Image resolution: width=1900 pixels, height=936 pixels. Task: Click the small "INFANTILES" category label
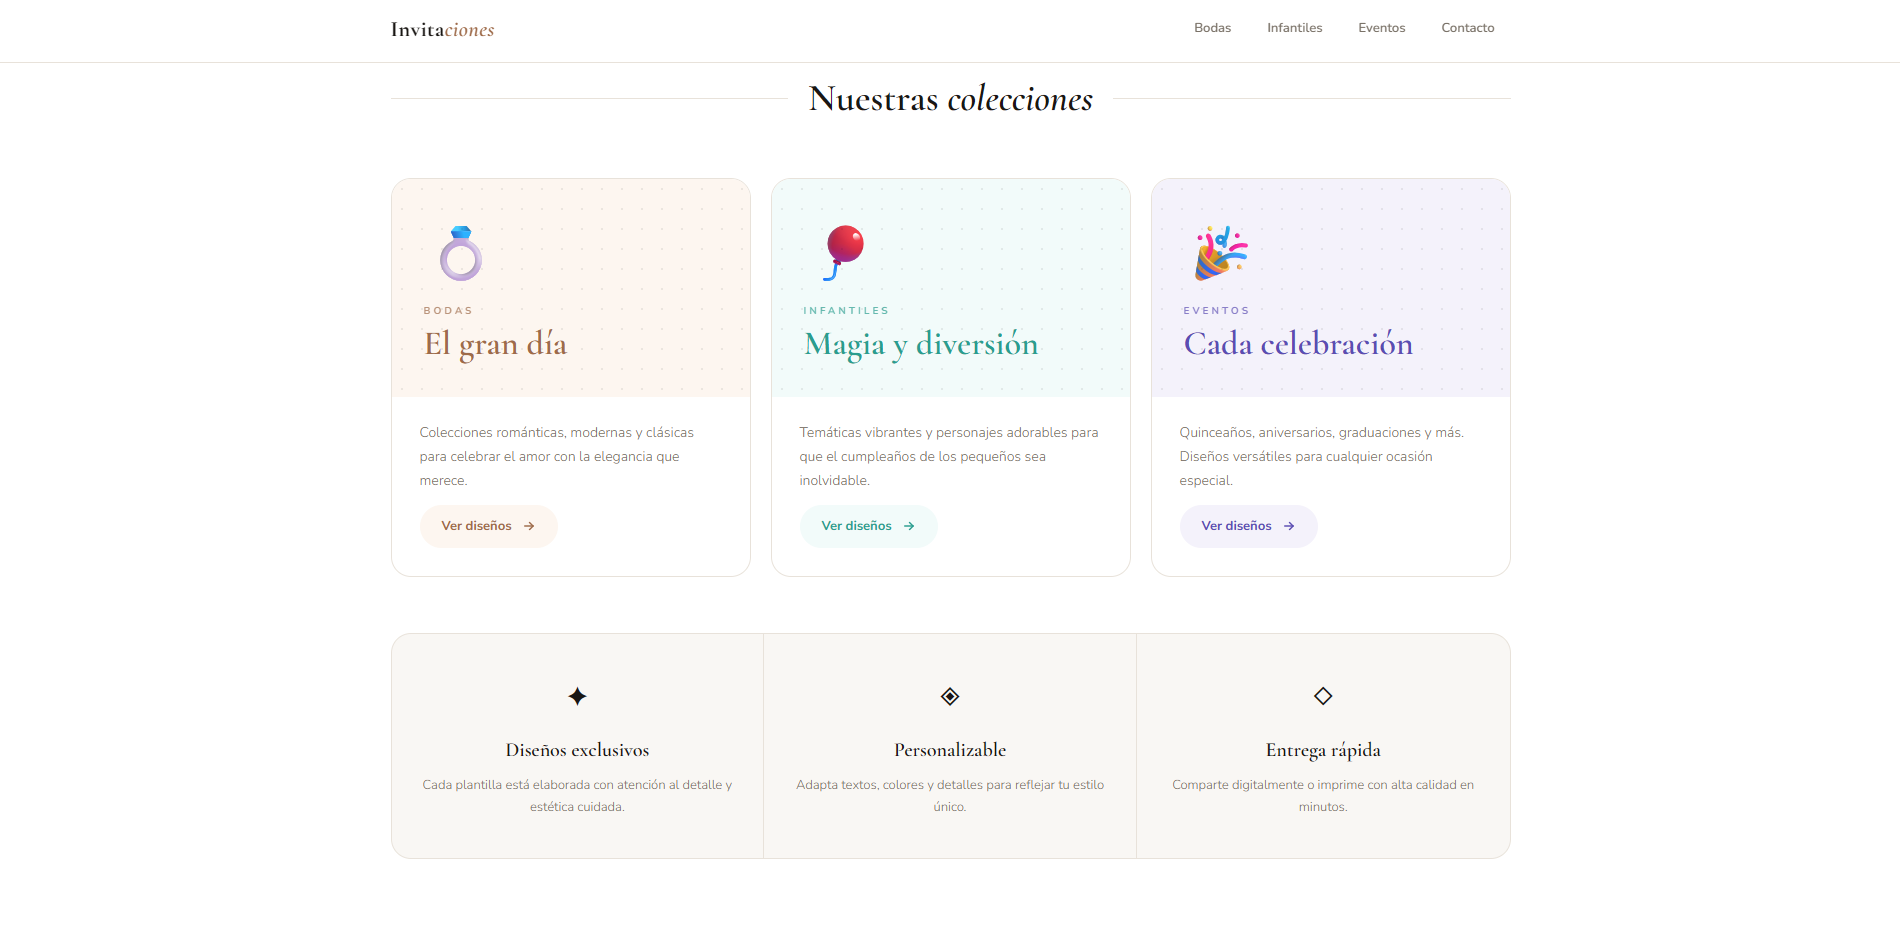846,311
